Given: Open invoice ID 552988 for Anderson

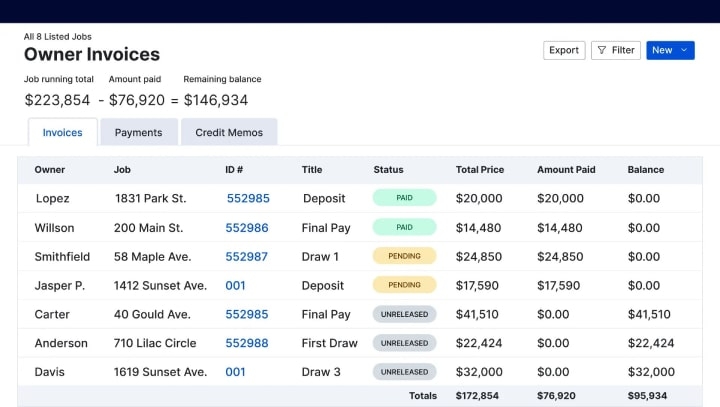Looking at the screenshot, I should [247, 343].
